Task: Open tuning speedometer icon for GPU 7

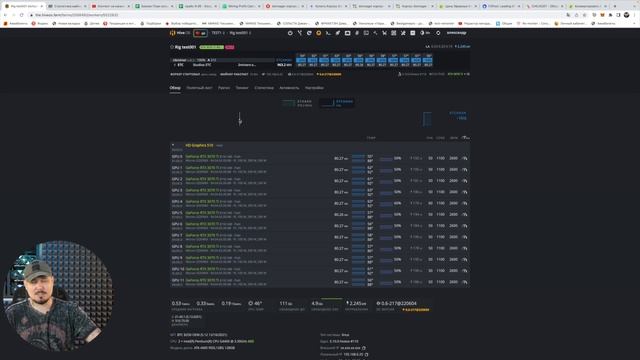Action: pos(464,237)
